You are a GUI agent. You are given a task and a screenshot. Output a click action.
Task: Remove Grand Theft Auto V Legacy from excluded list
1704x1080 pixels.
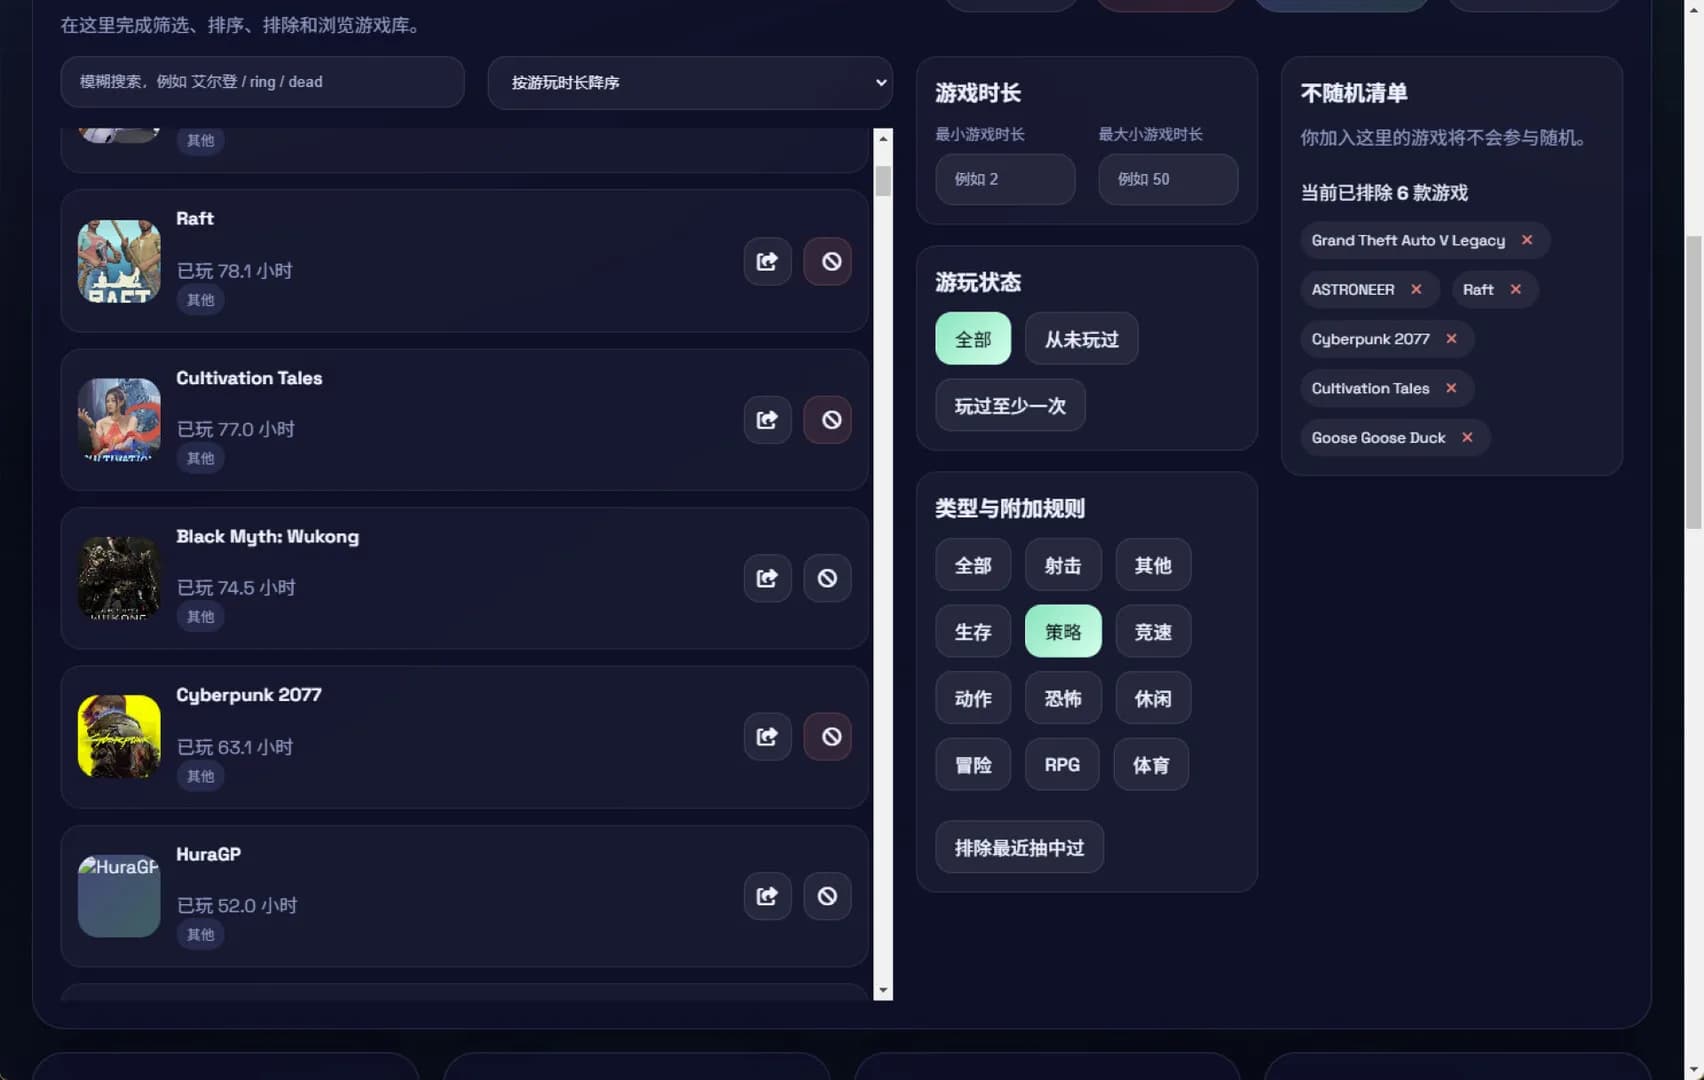point(1527,240)
